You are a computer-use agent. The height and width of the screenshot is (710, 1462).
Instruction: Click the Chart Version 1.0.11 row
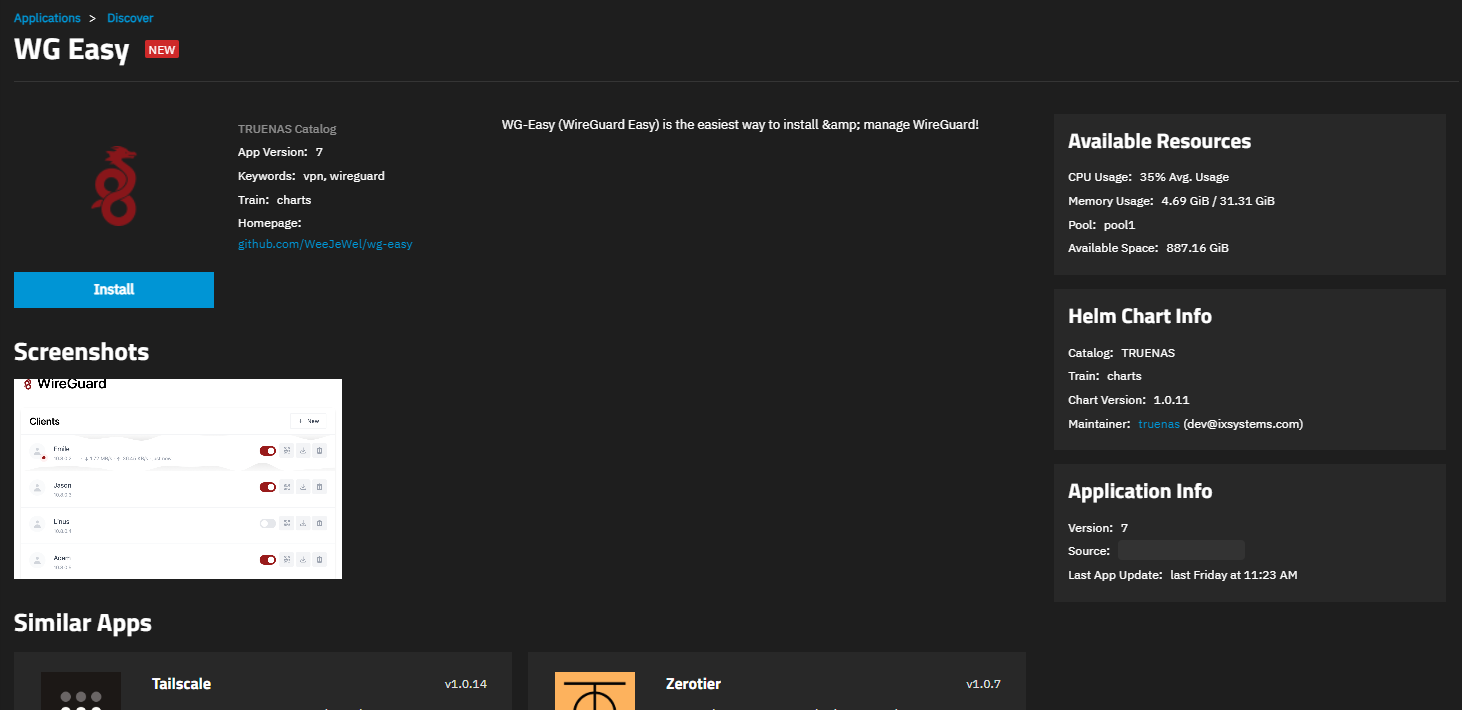[1128, 400]
